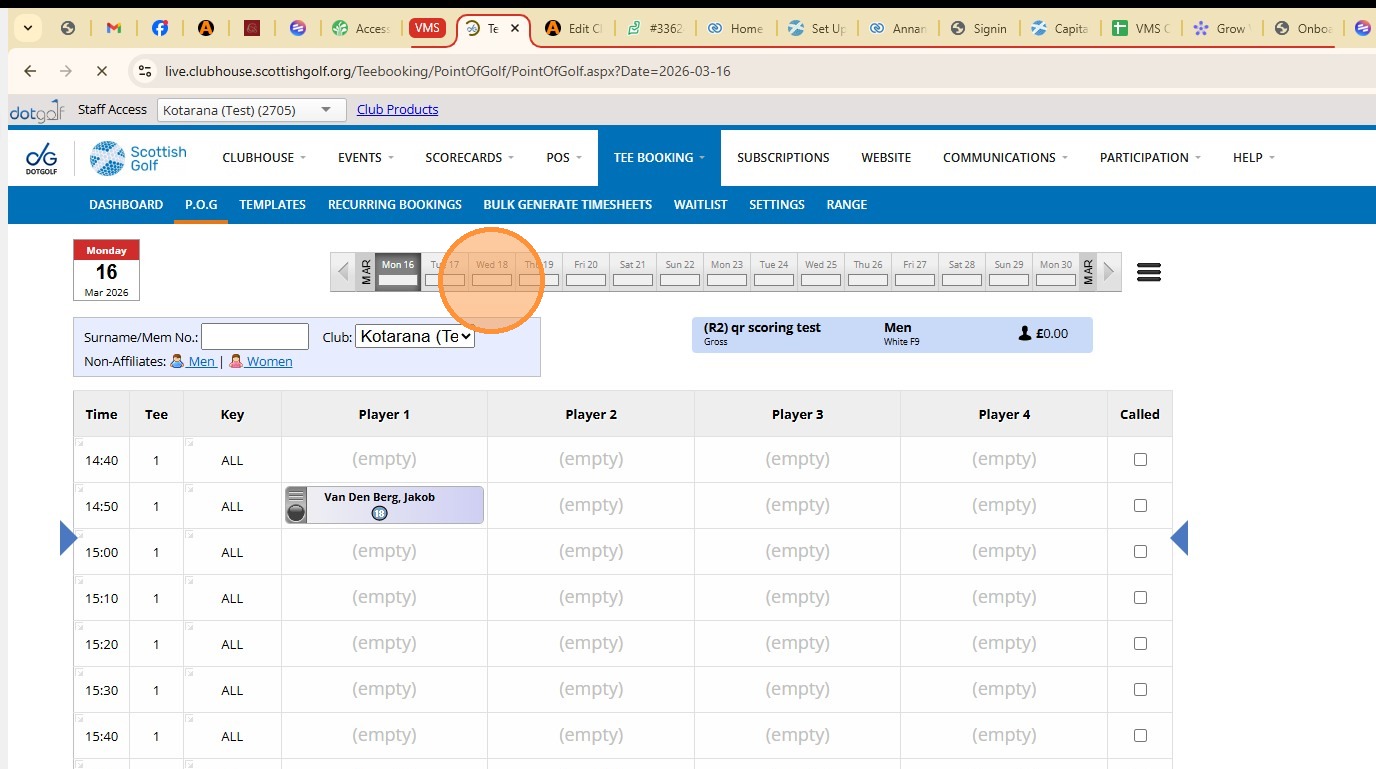Go to previous dates with left strip arrow
Viewport: 1376px width, 769px height.
pos(343,272)
